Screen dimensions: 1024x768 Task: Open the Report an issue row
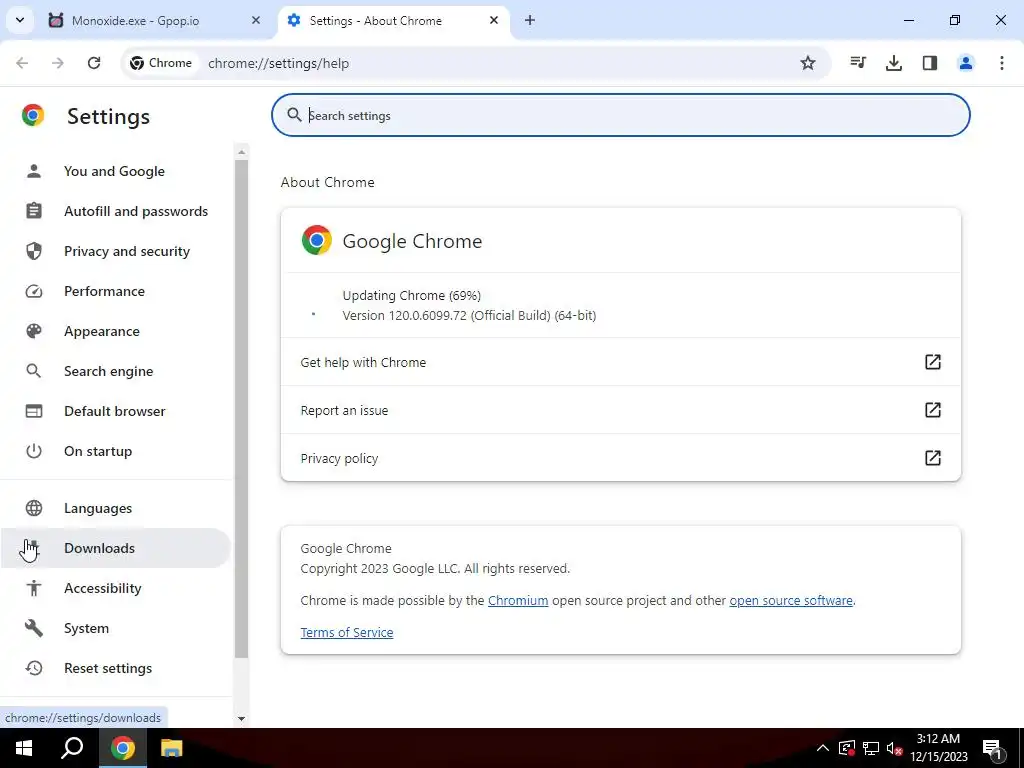(620, 410)
